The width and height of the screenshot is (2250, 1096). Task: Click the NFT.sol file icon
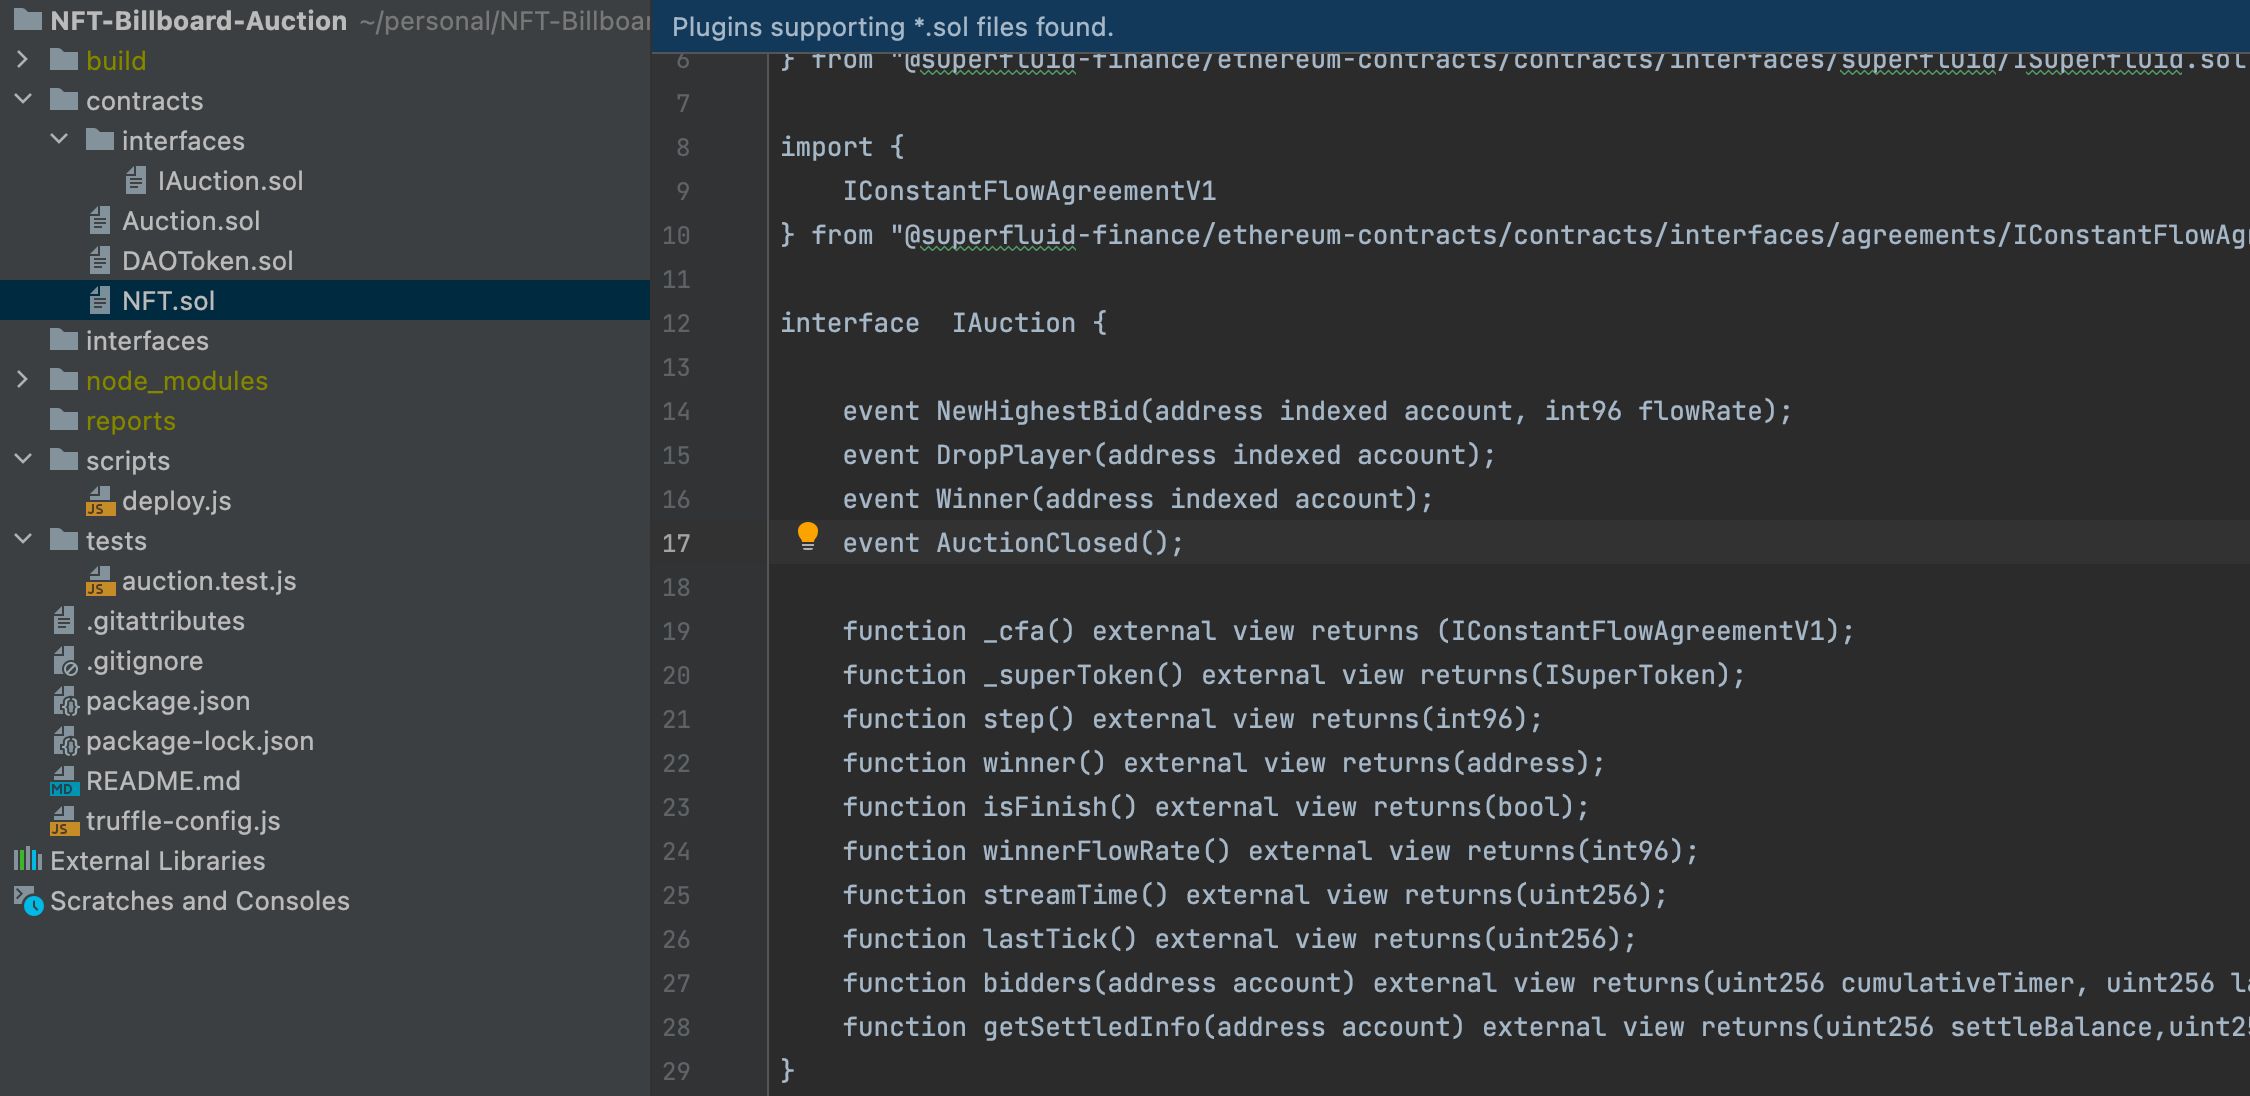100,300
